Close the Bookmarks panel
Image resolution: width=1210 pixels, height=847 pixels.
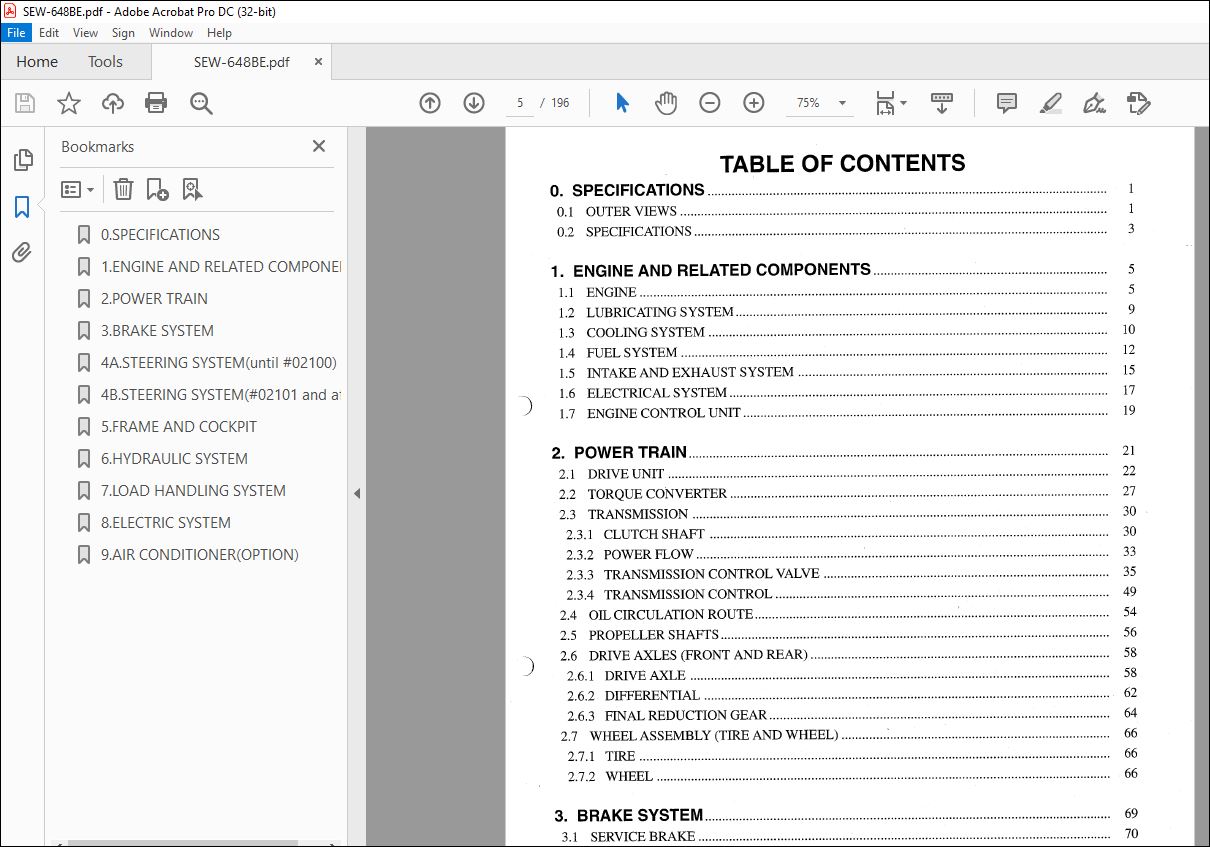coord(319,146)
